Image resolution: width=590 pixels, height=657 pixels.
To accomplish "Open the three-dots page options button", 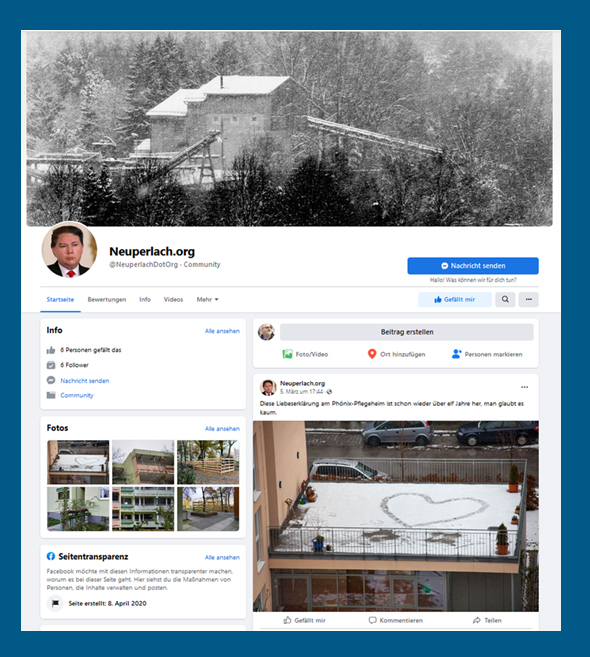I will [x=528, y=299].
